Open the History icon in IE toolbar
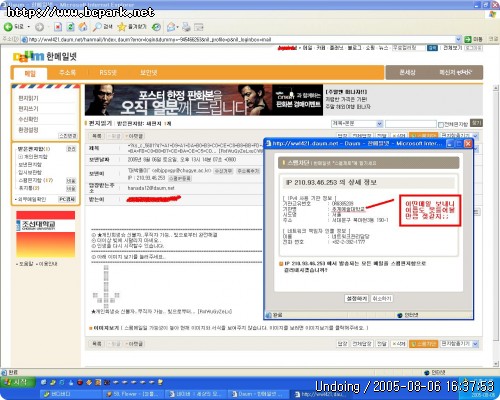 tap(156, 27)
